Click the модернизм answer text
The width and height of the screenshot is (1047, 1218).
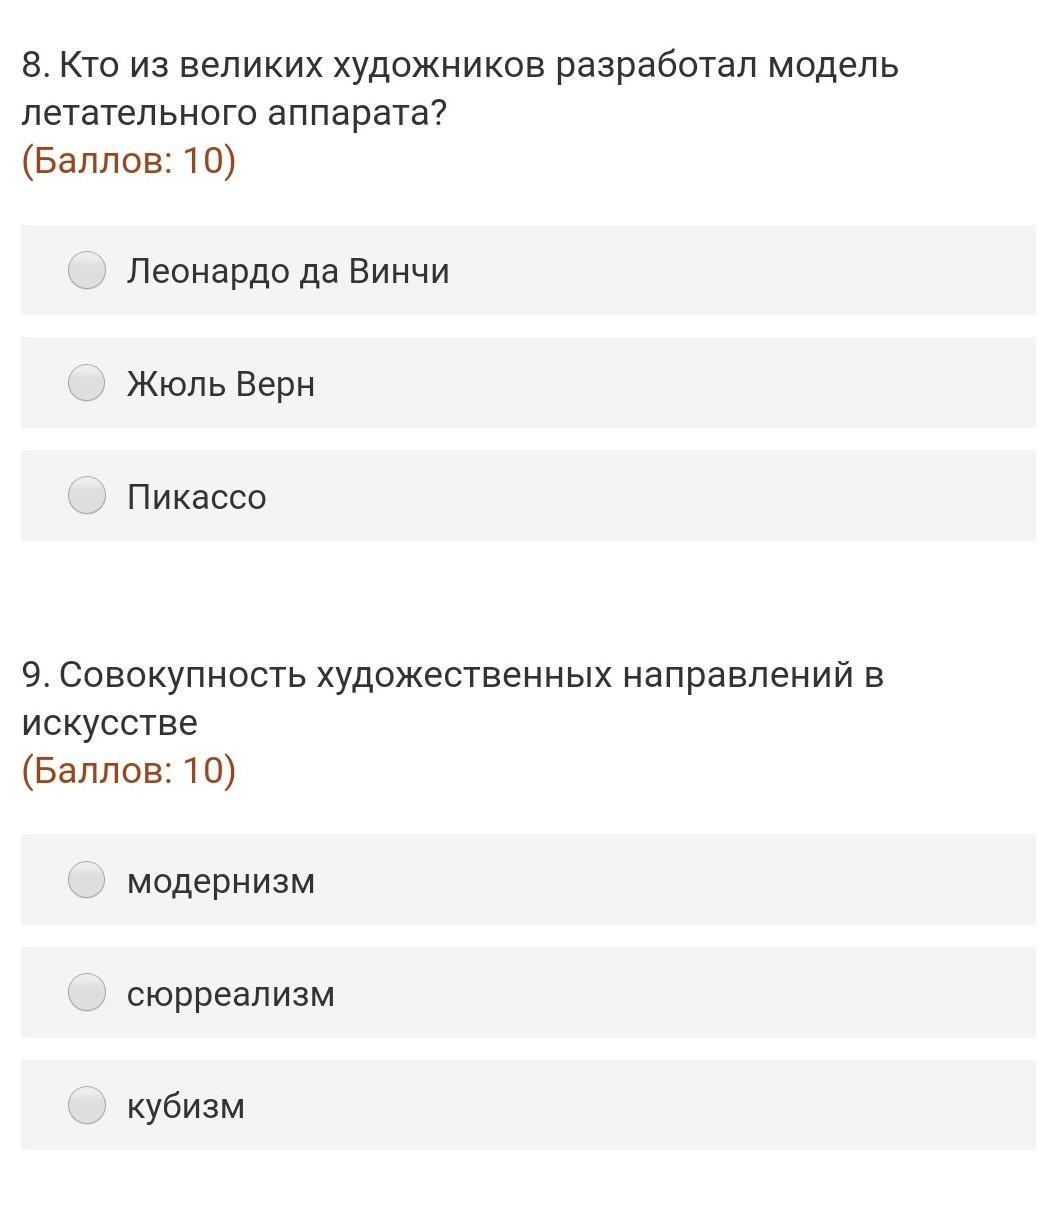tap(221, 881)
